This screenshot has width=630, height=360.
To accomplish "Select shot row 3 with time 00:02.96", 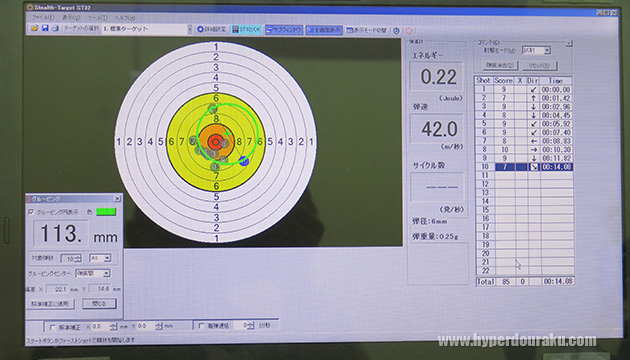I will point(524,106).
